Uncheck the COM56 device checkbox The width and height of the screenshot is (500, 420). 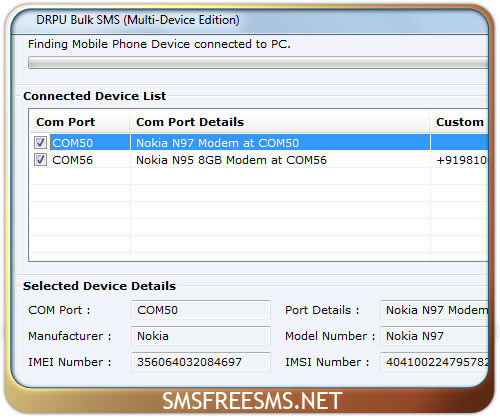pyautogui.click(x=40, y=160)
